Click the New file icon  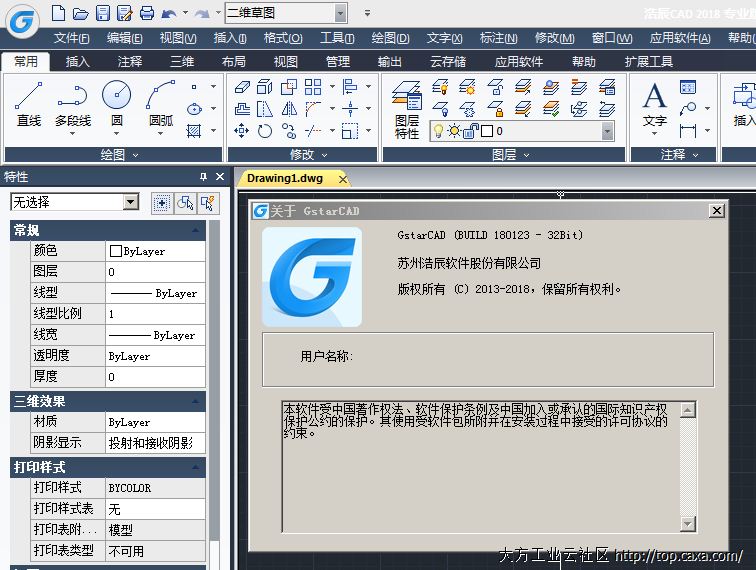click(x=58, y=13)
